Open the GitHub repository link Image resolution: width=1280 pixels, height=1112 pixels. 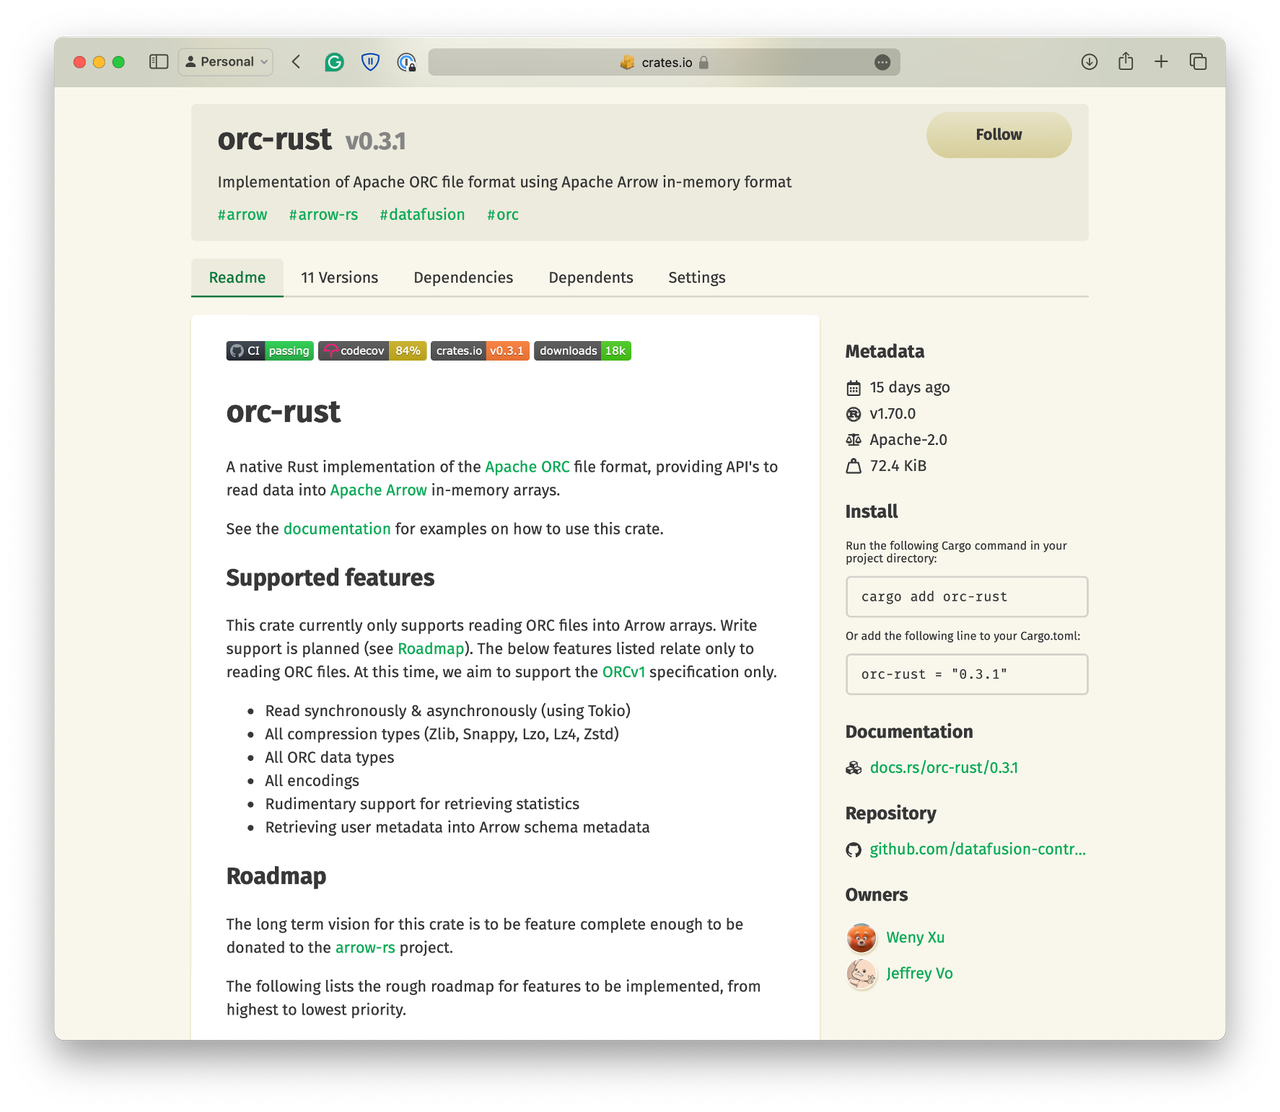click(976, 849)
